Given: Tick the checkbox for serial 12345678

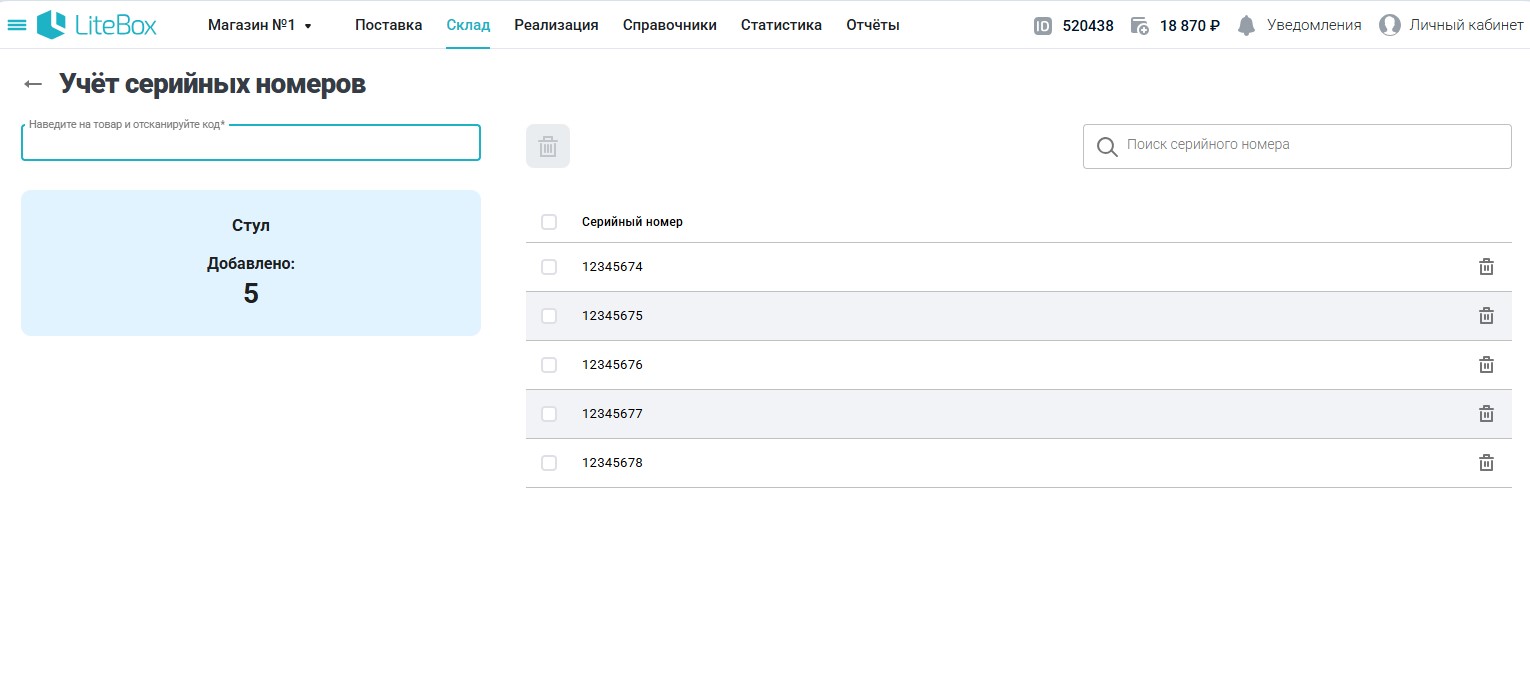Looking at the screenshot, I should [549, 463].
